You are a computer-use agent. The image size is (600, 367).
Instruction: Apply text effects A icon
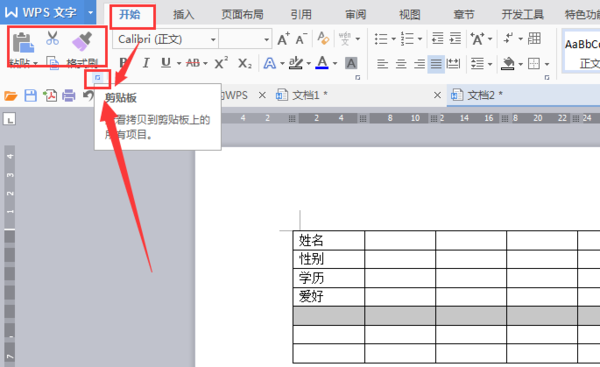click(x=270, y=63)
